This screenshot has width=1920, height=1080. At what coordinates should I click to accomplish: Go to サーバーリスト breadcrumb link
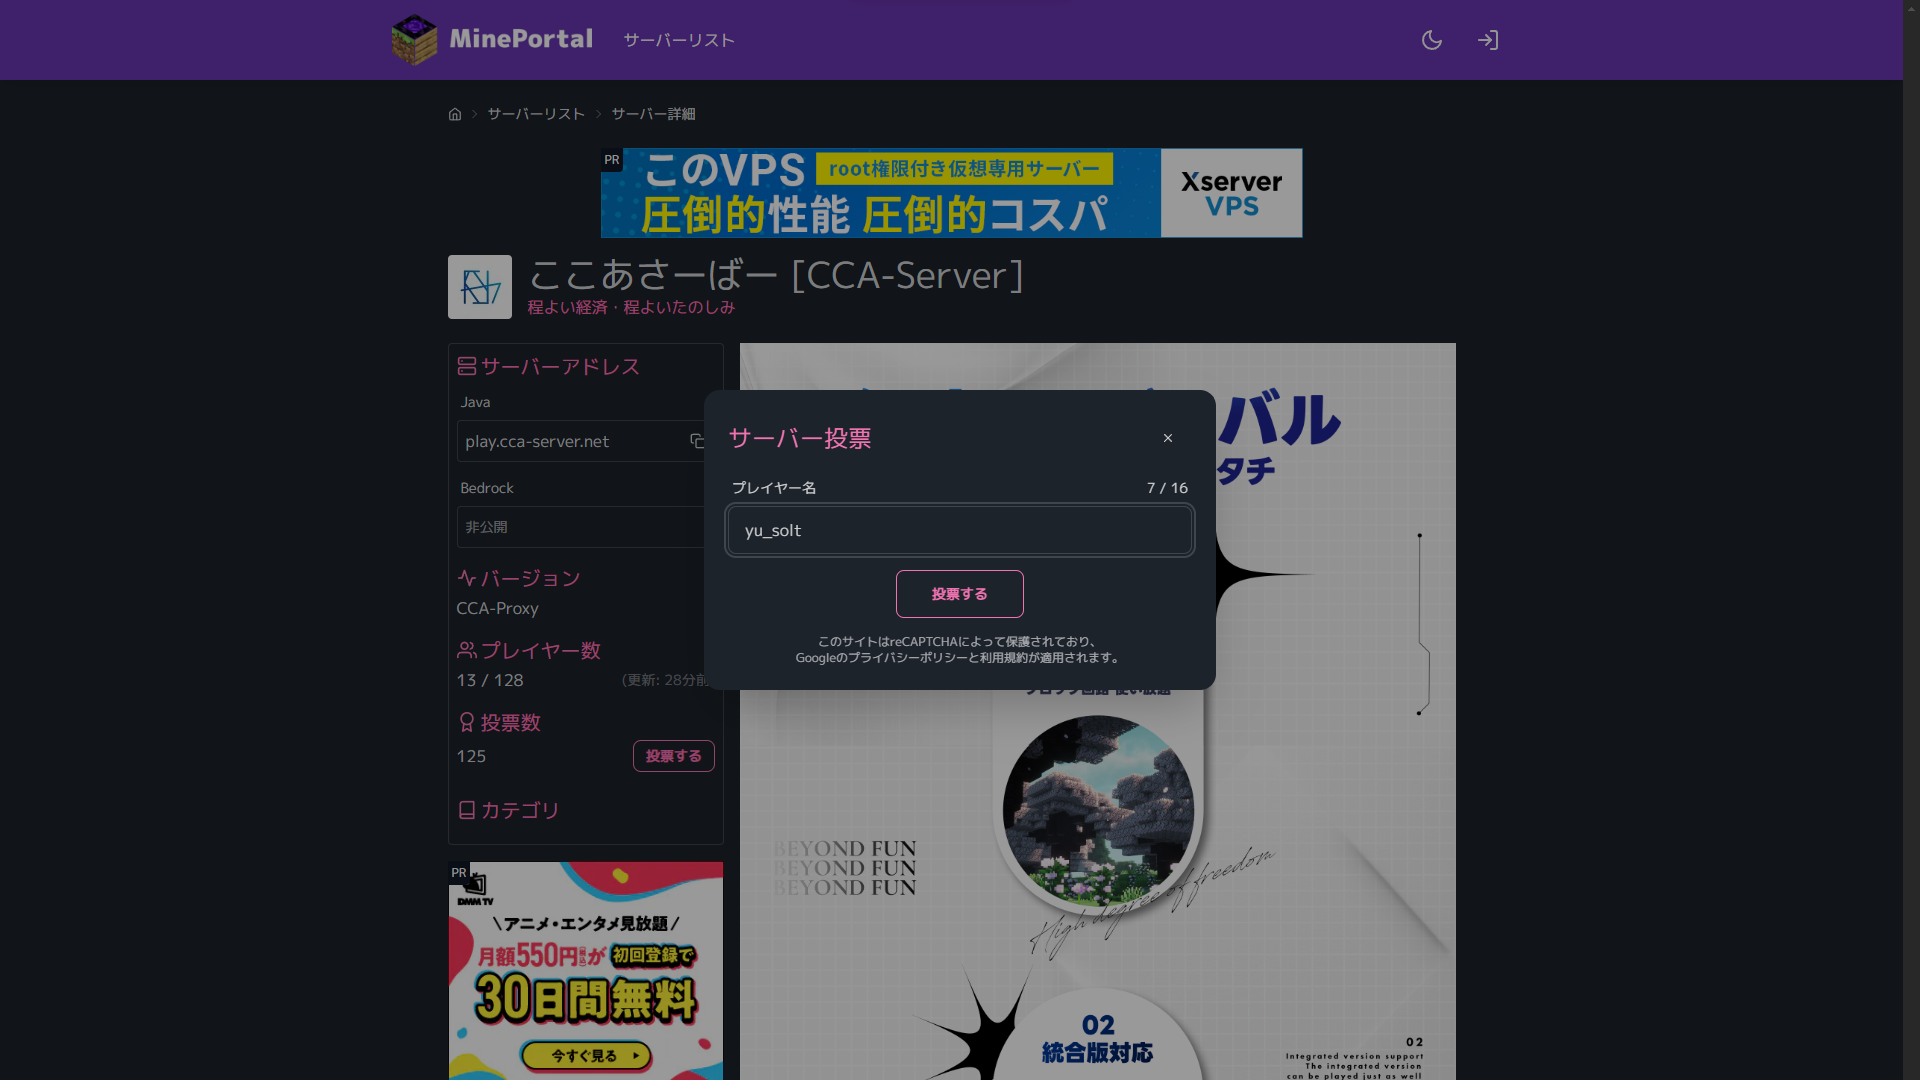[536, 114]
